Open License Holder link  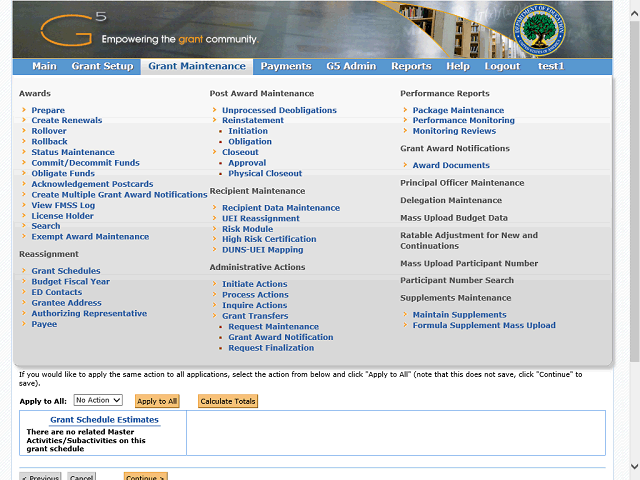coord(62,216)
